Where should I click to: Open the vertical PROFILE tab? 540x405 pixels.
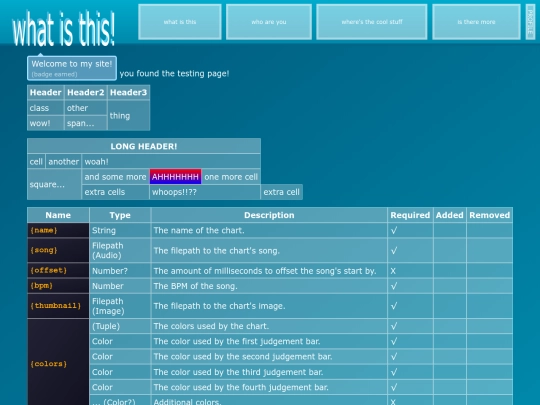[530, 22]
